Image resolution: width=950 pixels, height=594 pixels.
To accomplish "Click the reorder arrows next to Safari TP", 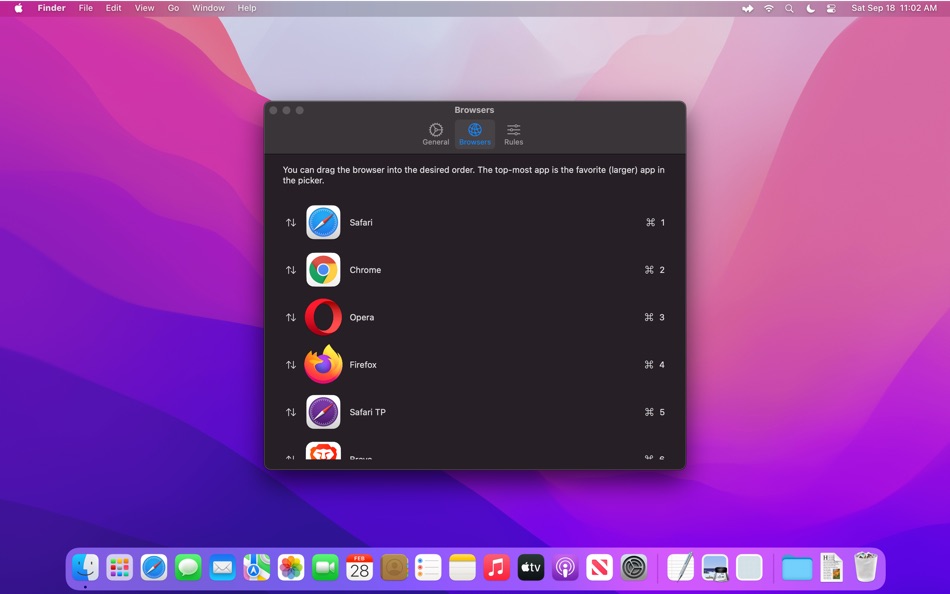I will pyautogui.click(x=291, y=412).
